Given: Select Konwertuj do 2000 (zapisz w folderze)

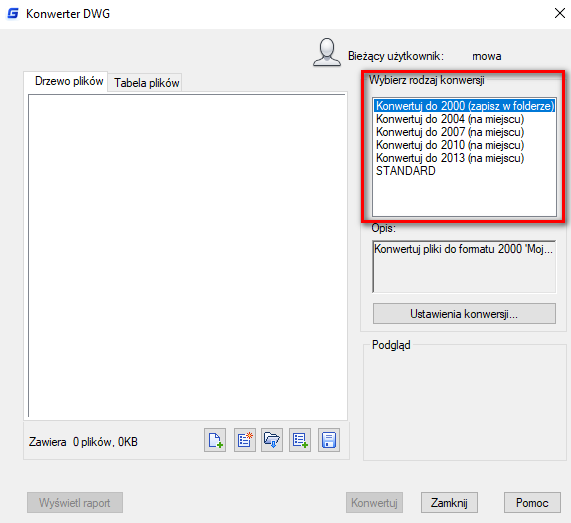Looking at the screenshot, I should click(465, 106).
